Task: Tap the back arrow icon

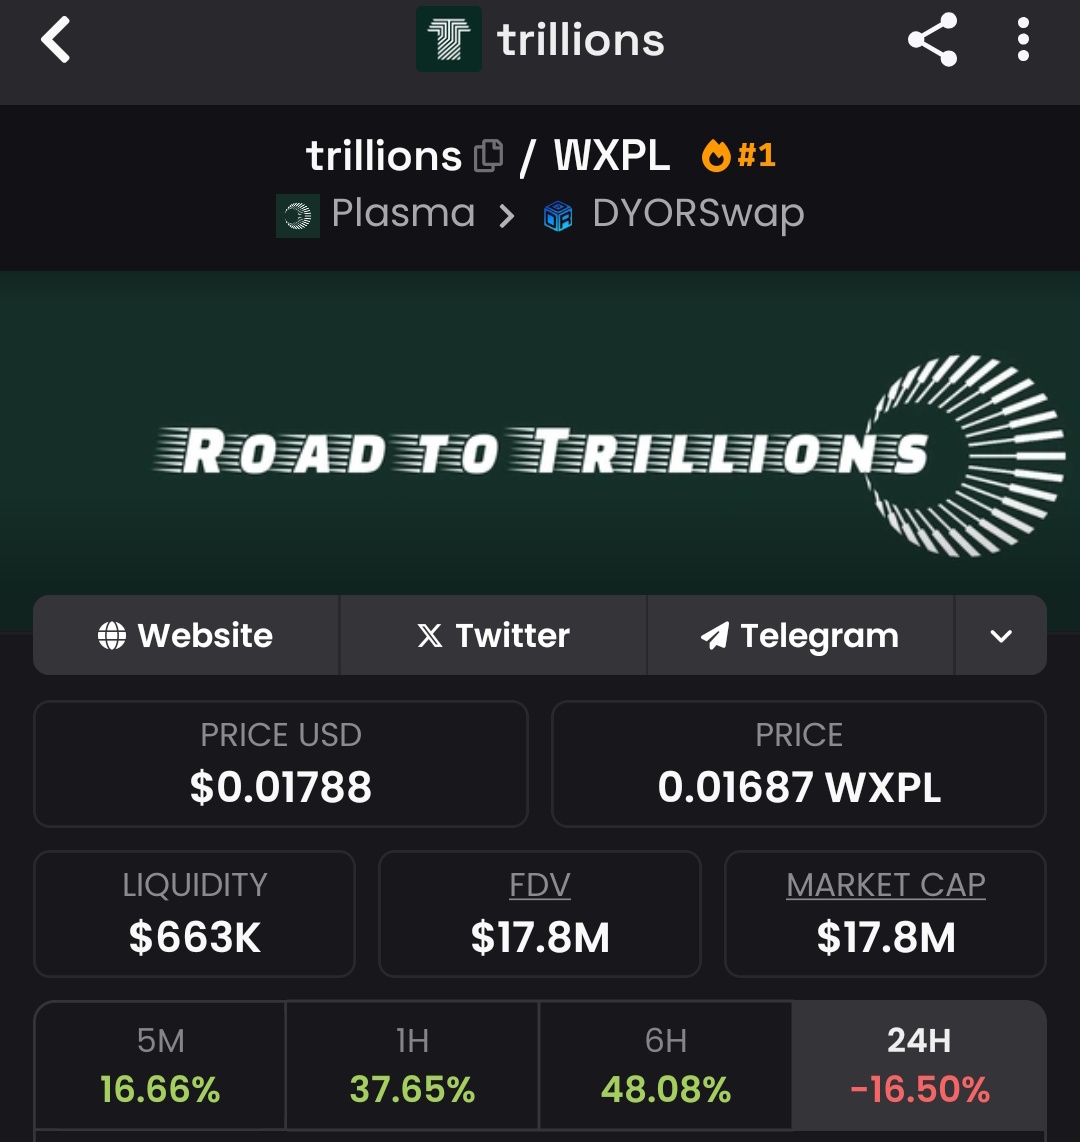Action: point(56,42)
